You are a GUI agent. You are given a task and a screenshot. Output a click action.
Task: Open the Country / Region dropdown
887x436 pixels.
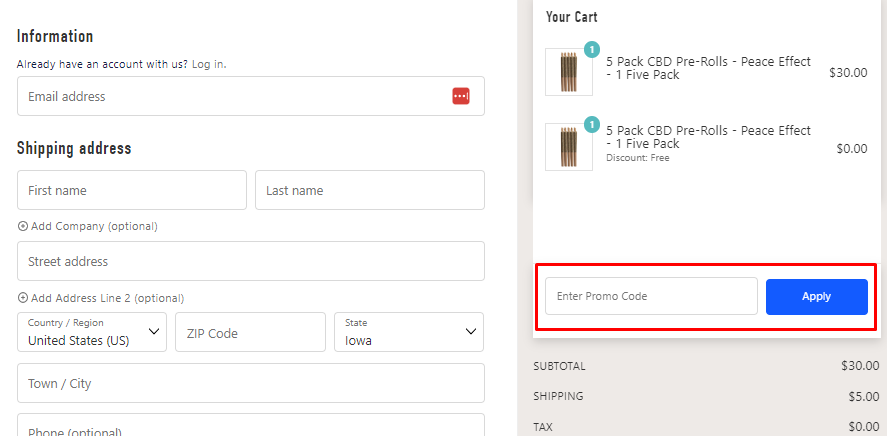click(92, 332)
